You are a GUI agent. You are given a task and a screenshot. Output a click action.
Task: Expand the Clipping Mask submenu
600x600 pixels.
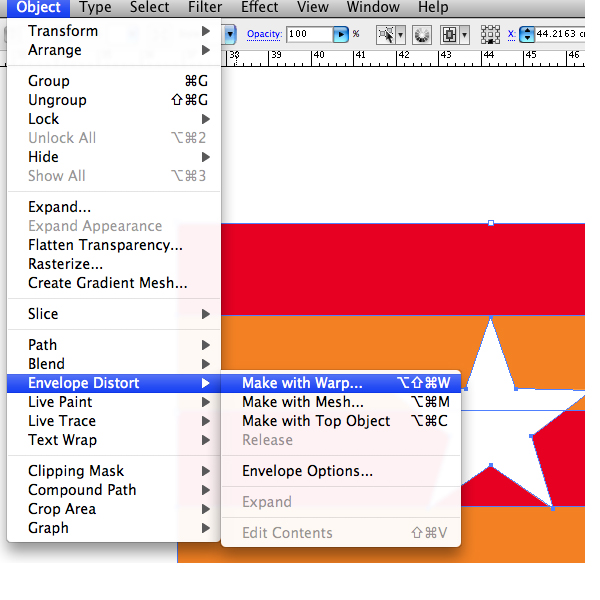pyautogui.click(x=114, y=471)
